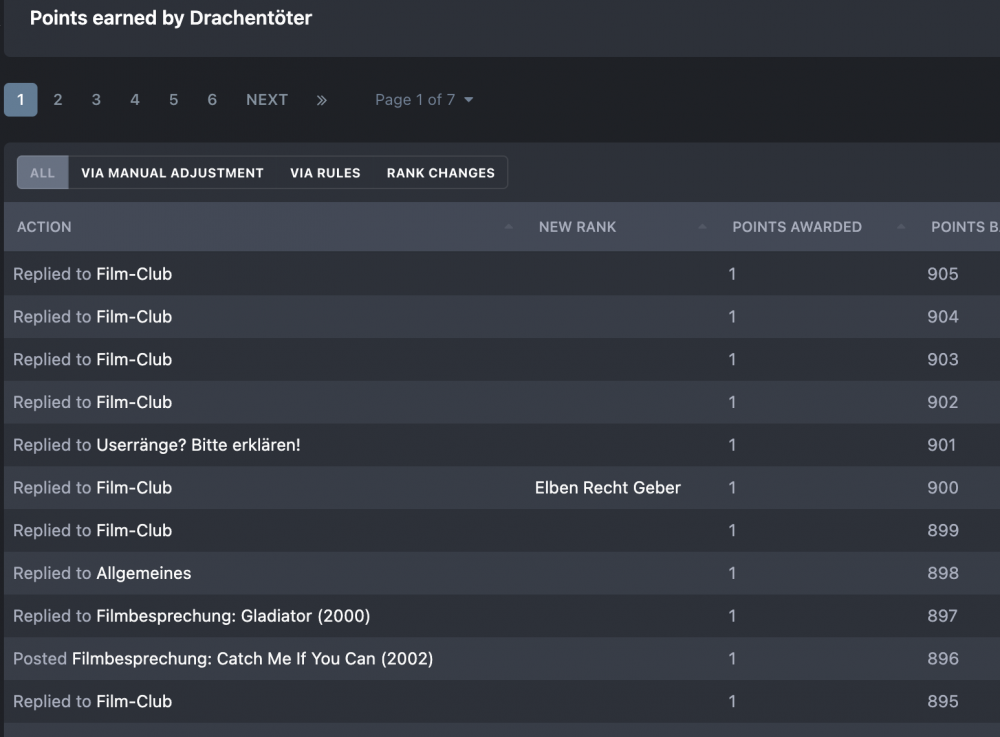1000x737 pixels.
Task: Go to page 2
Action: 58,100
